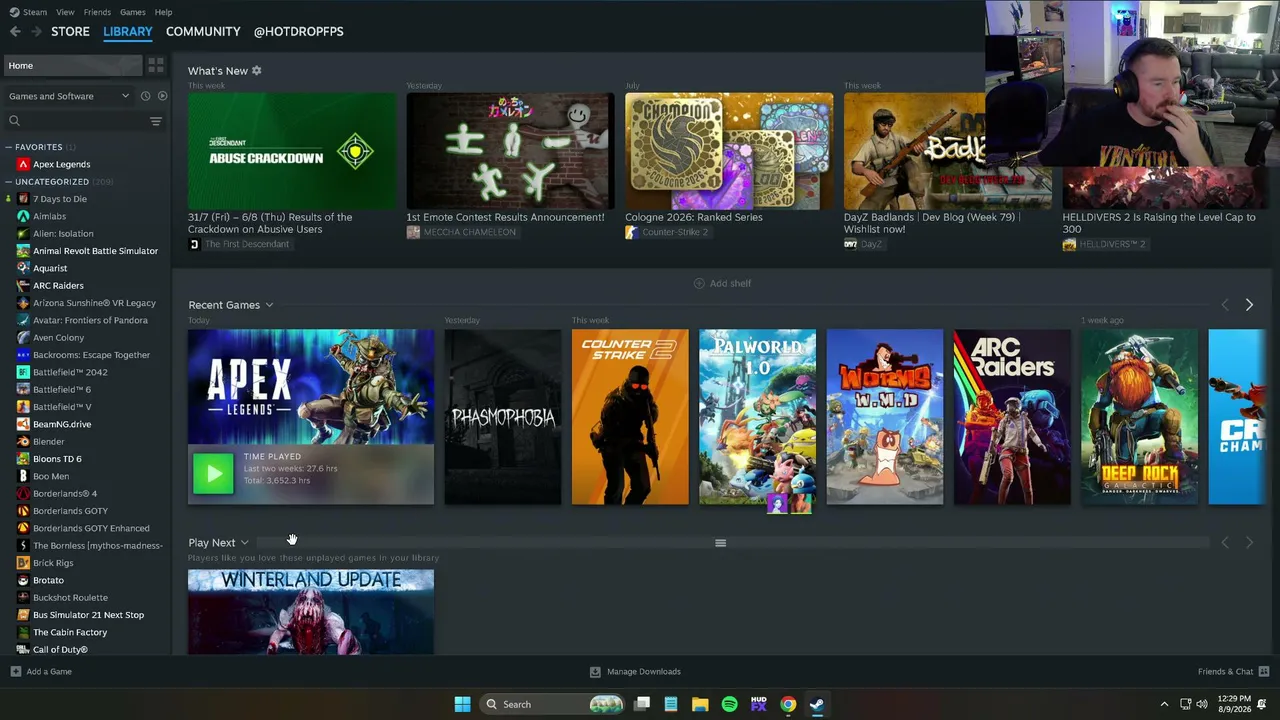Switch library to grid collections view
The height and width of the screenshot is (720, 1280).
click(x=156, y=65)
